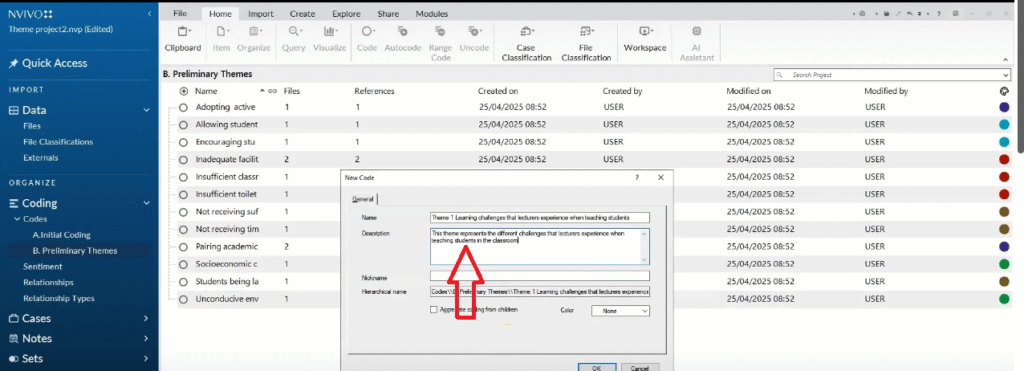
Task: Switch to the Explore ribbon tab
Action: [x=346, y=14]
